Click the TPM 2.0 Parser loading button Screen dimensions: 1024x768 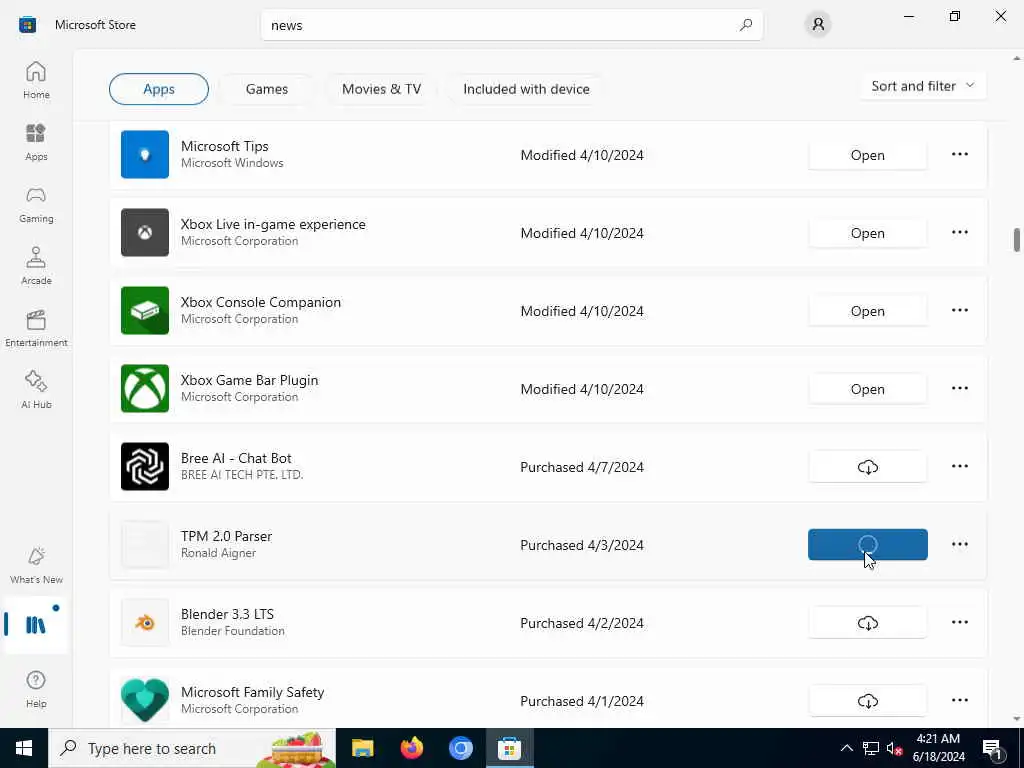(867, 545)
